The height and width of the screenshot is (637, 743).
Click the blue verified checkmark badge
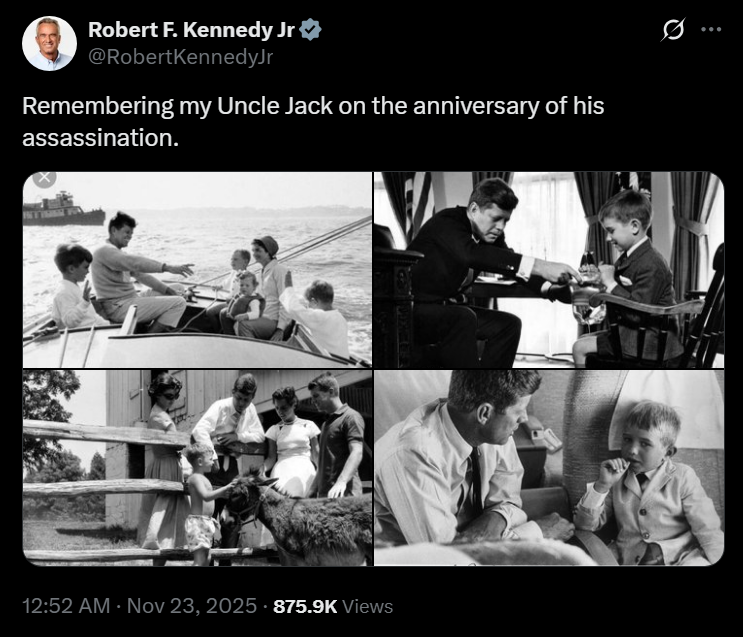click(x=311, y=30)
